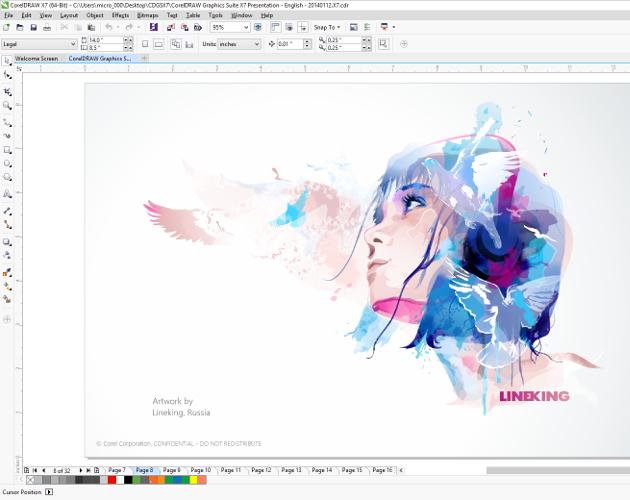This screenshot has width=630, height=500.
Task: Click the page width input field
Action: click(105, 40)
